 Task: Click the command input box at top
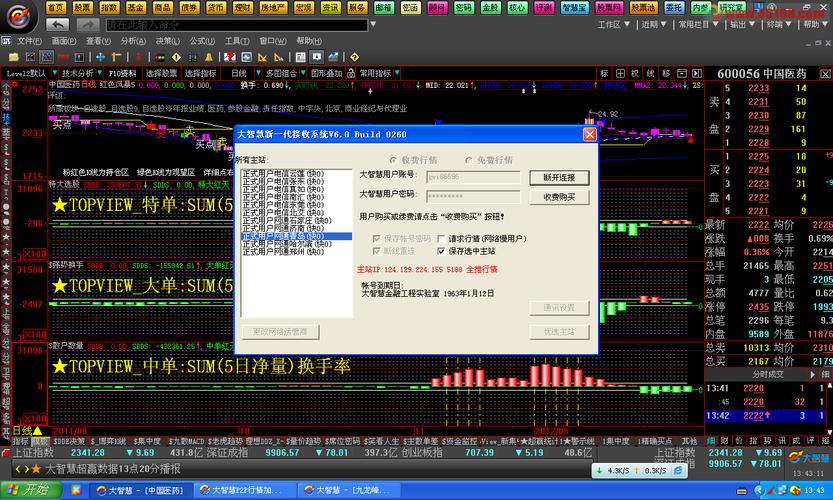tap(236, 25)
